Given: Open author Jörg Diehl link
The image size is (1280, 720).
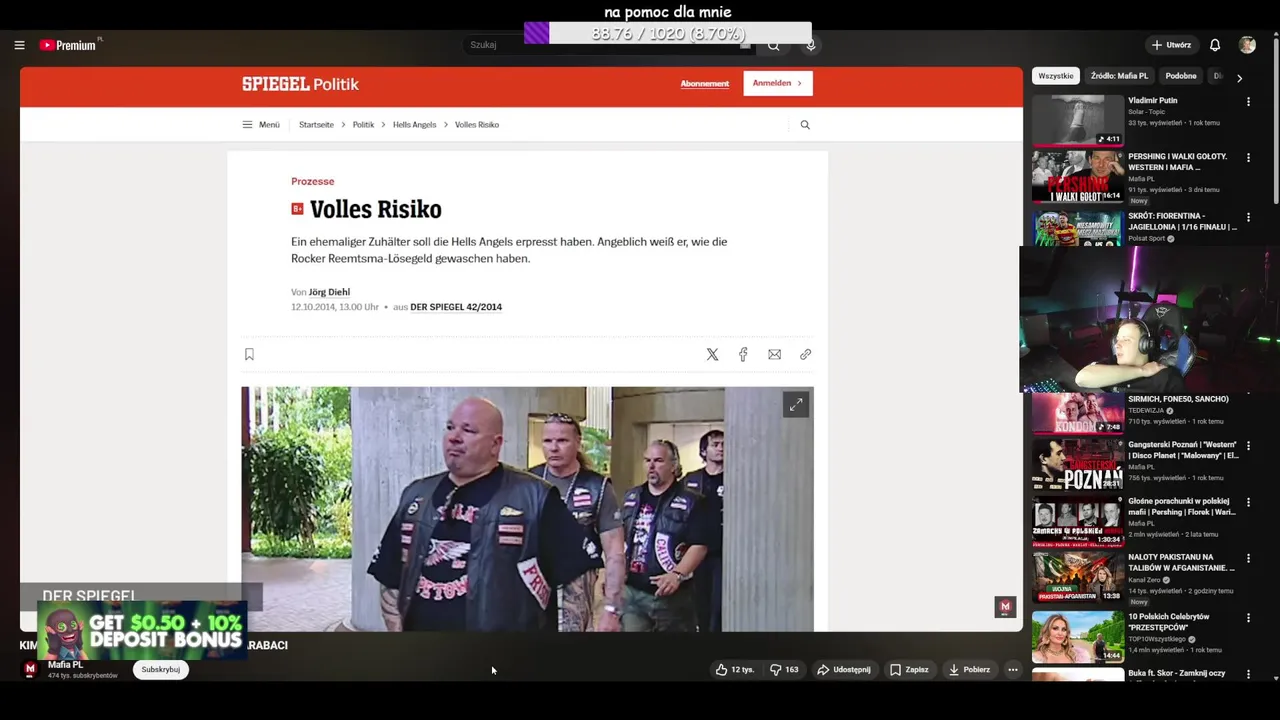Looking at the screenshot, I should [329, 292].
